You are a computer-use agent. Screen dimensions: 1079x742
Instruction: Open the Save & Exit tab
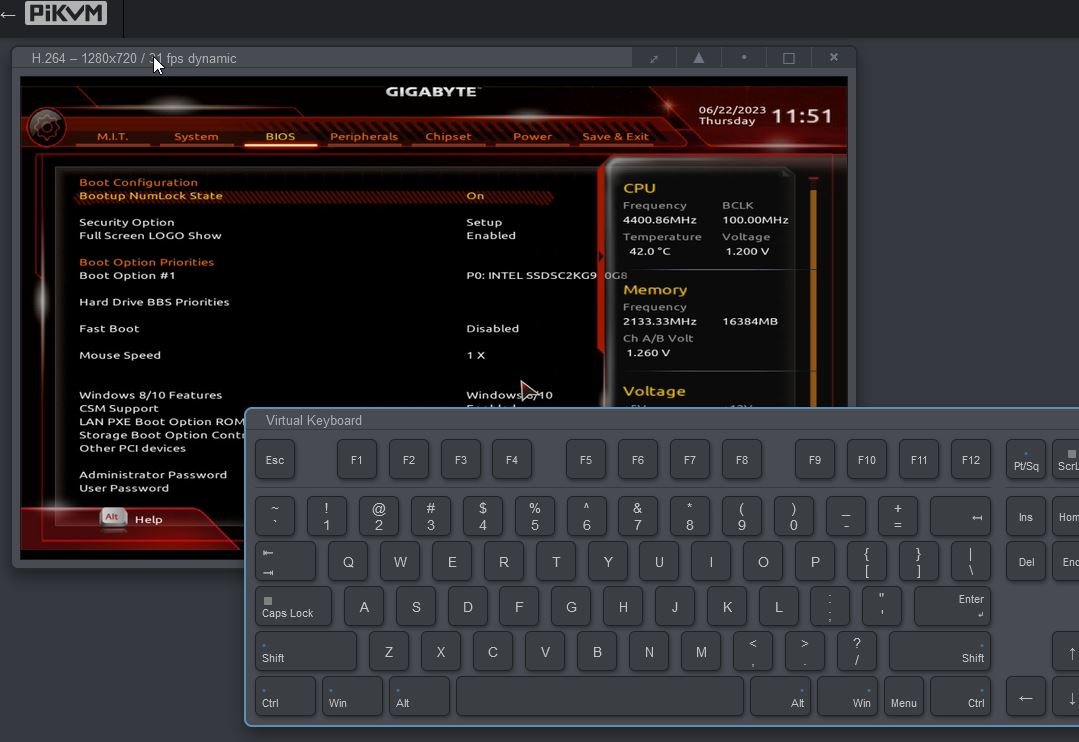coord(615,136)
